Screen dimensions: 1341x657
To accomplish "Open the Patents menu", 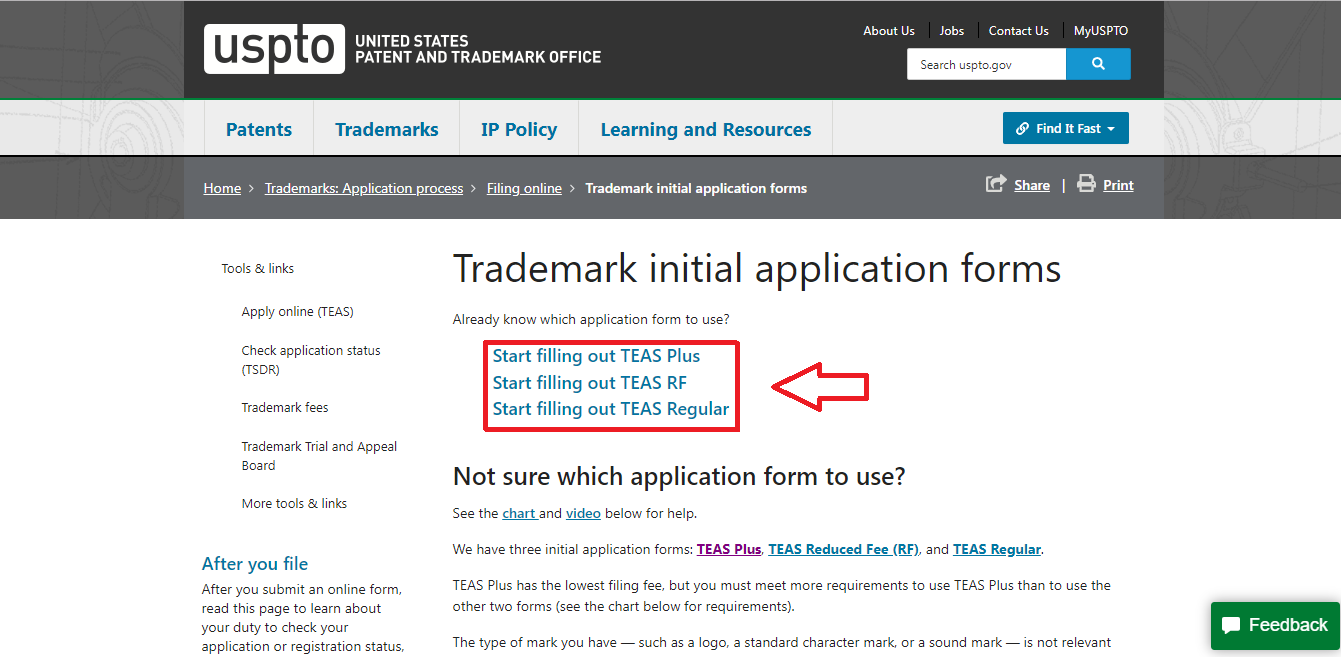I will (x=259, y=129).
